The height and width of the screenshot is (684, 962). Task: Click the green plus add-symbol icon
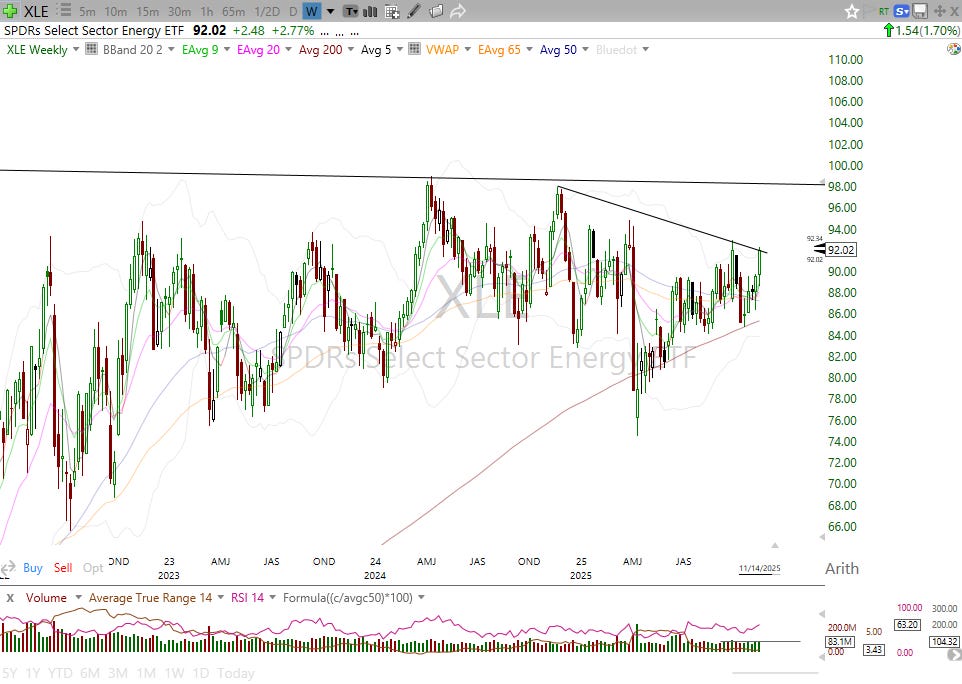[x=10, y=10]
